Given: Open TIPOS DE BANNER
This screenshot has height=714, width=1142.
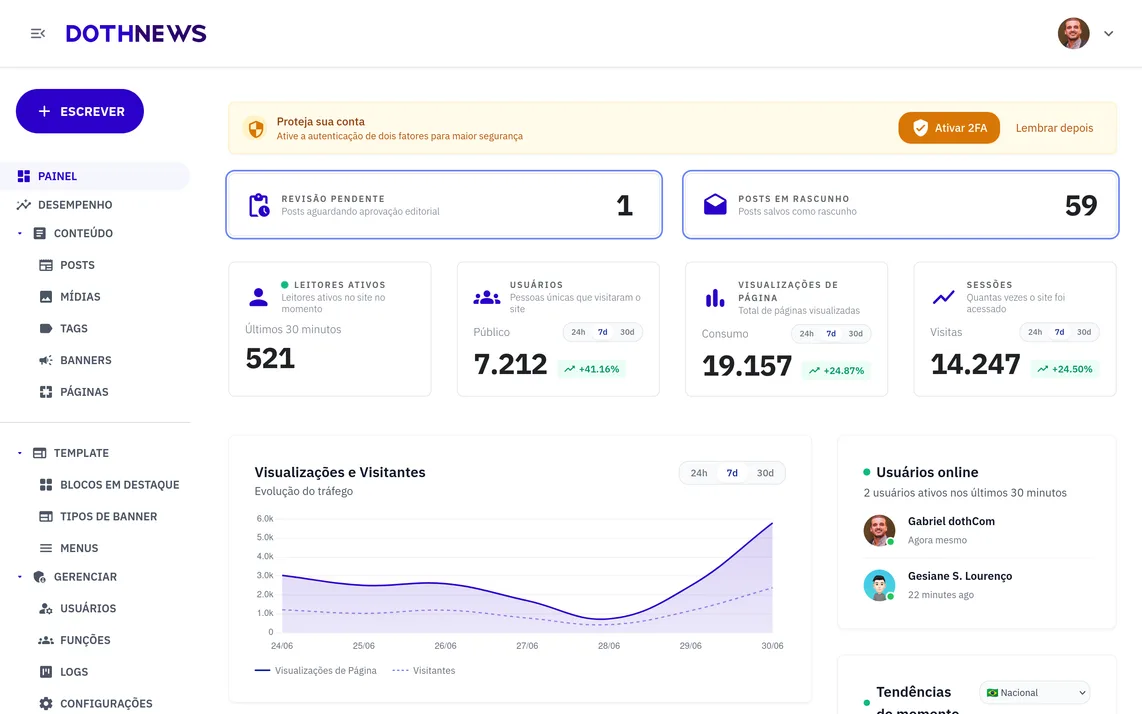Looking at the screenshot, I should click(x=109, y=517).
